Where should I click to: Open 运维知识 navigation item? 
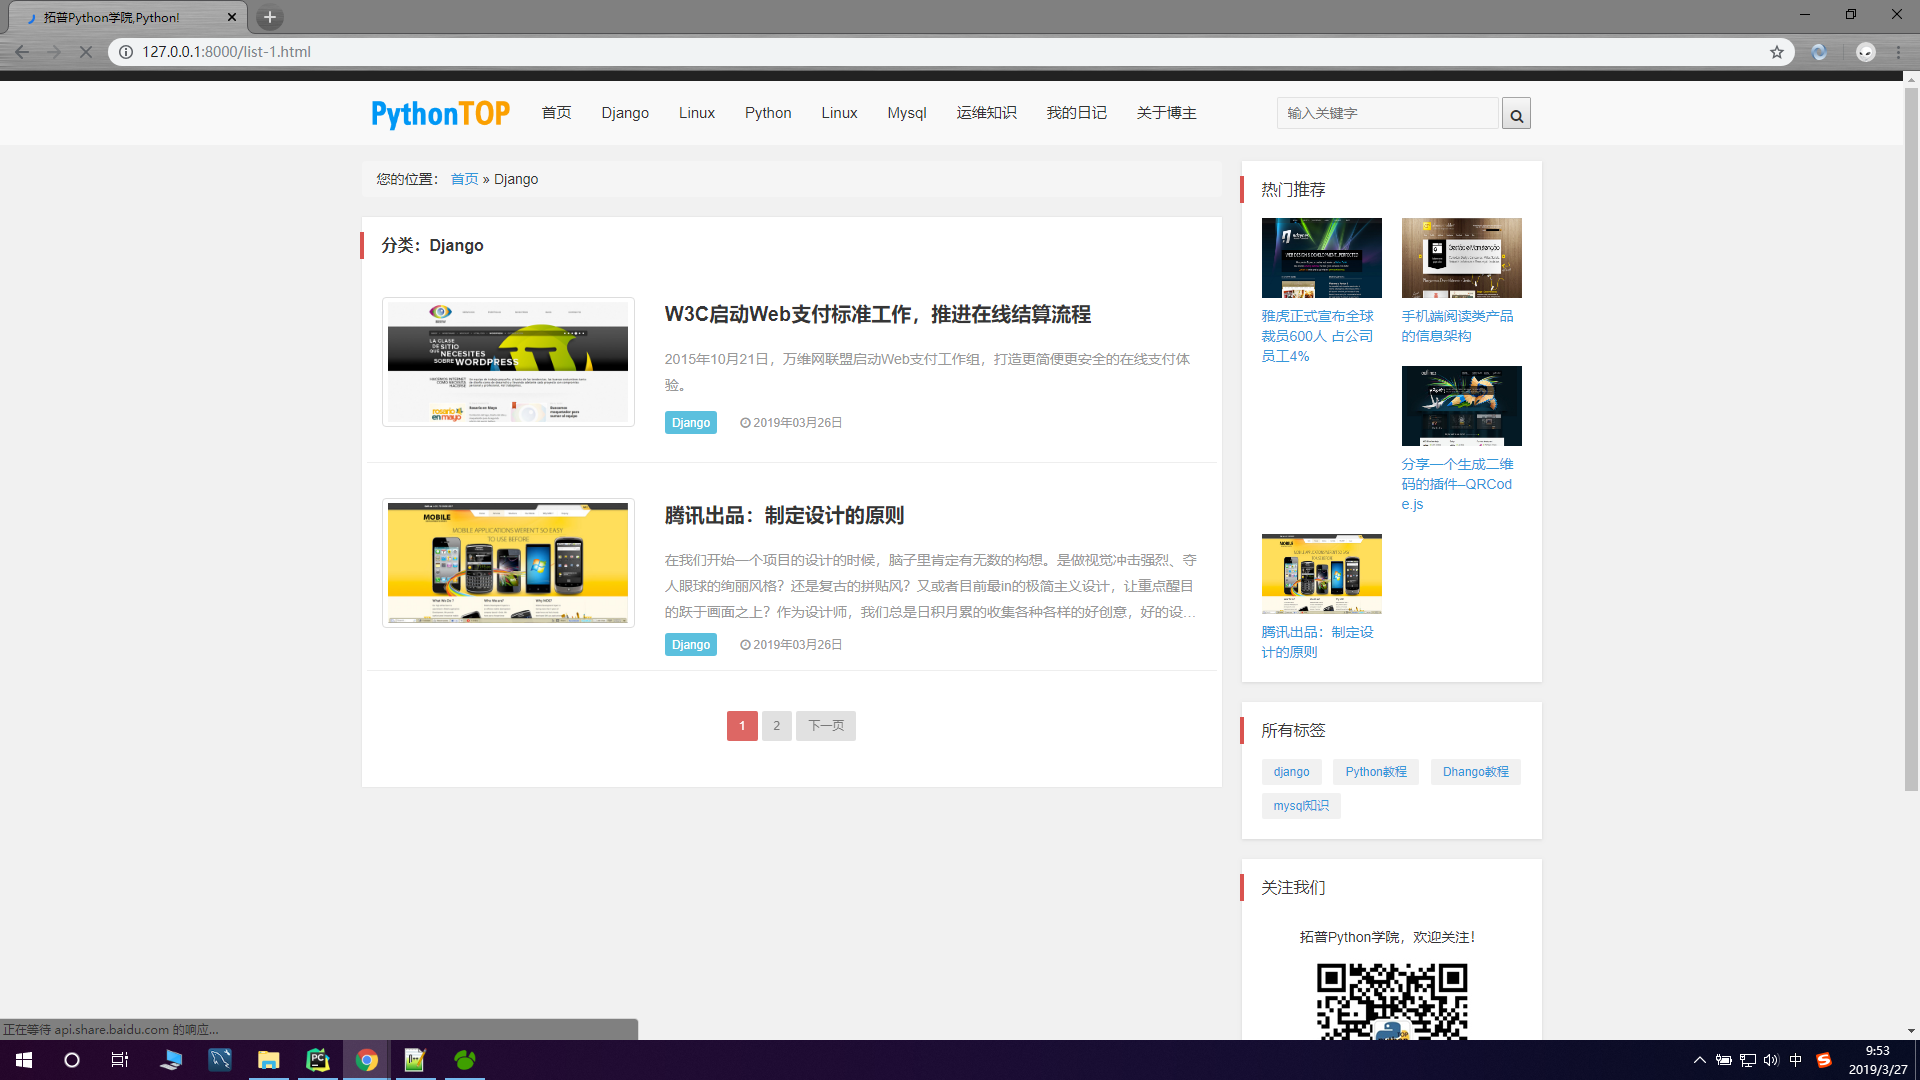(x=986, y=113)
